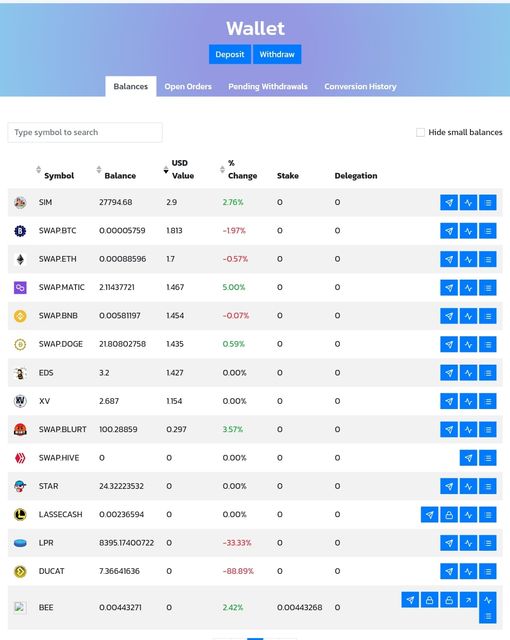510x640 pixels.
Task: Click send icon for XV
Action: point(449,401)
